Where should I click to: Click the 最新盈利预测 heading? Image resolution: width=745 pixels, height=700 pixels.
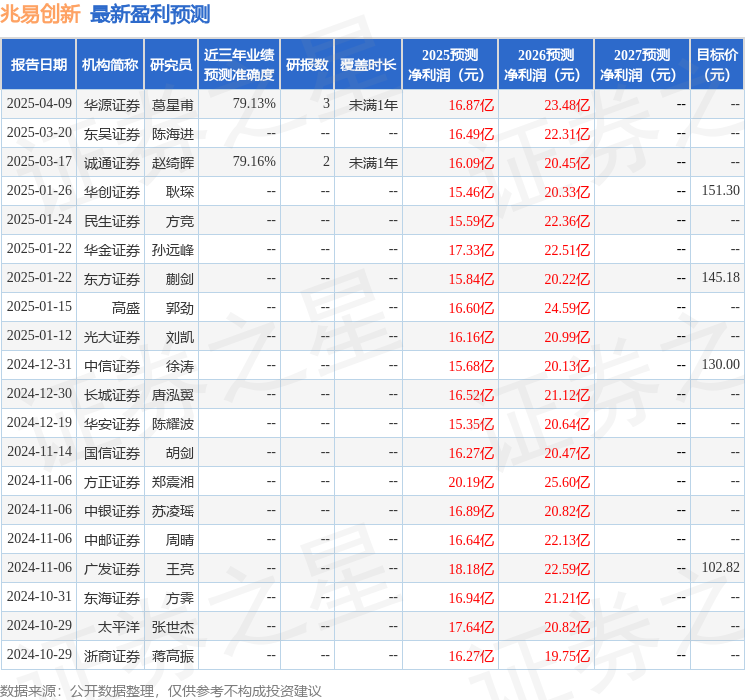150,14
